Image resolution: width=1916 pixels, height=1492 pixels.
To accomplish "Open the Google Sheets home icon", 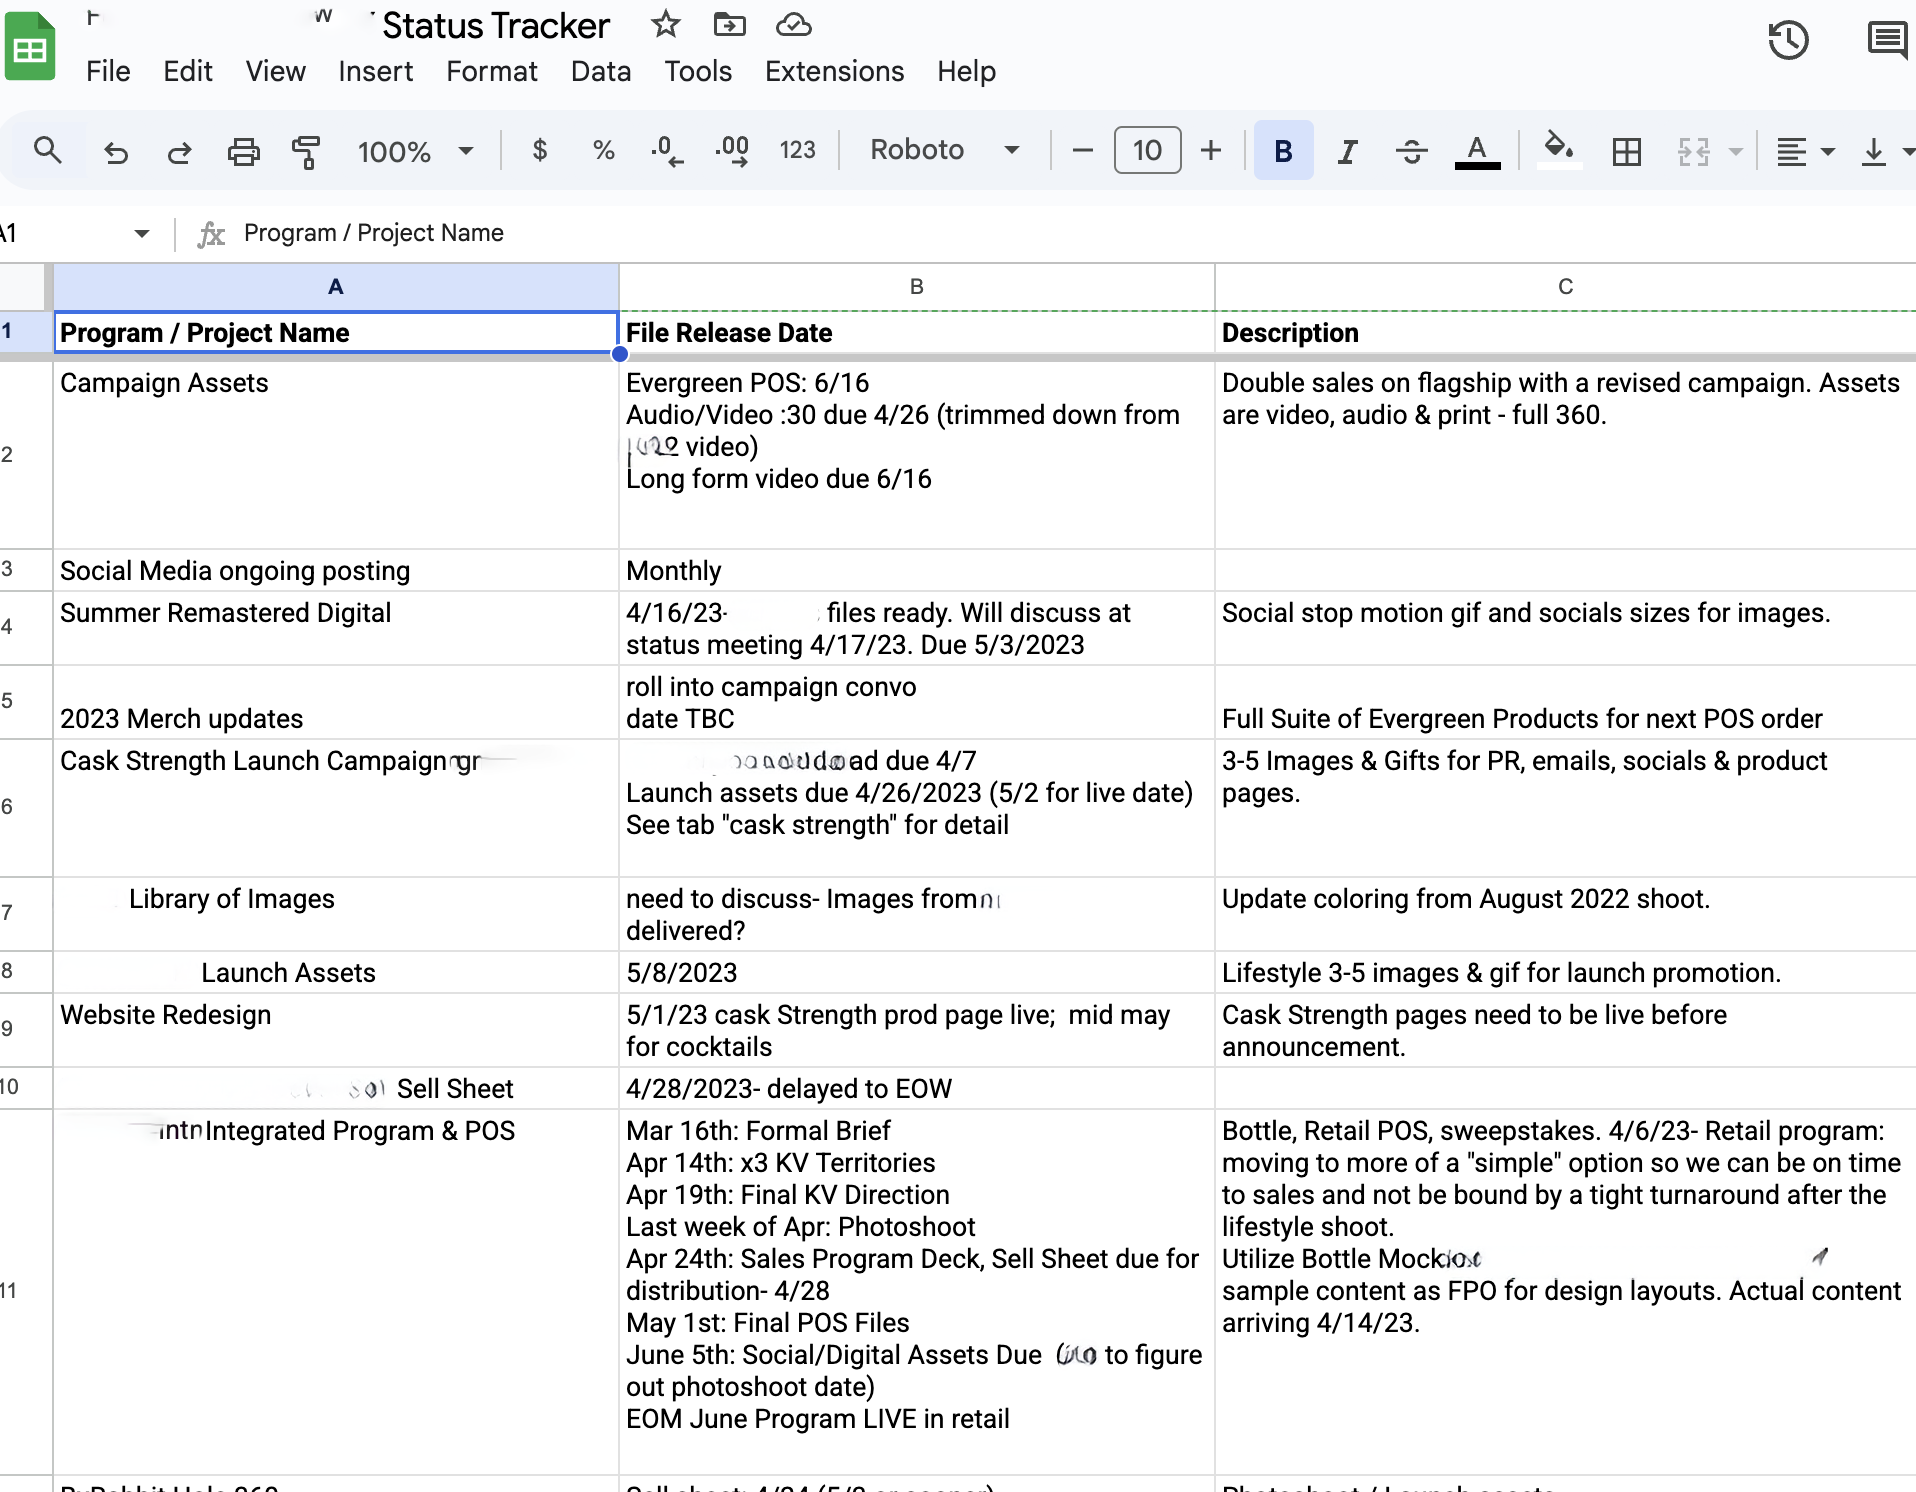I will click(30, 46).
